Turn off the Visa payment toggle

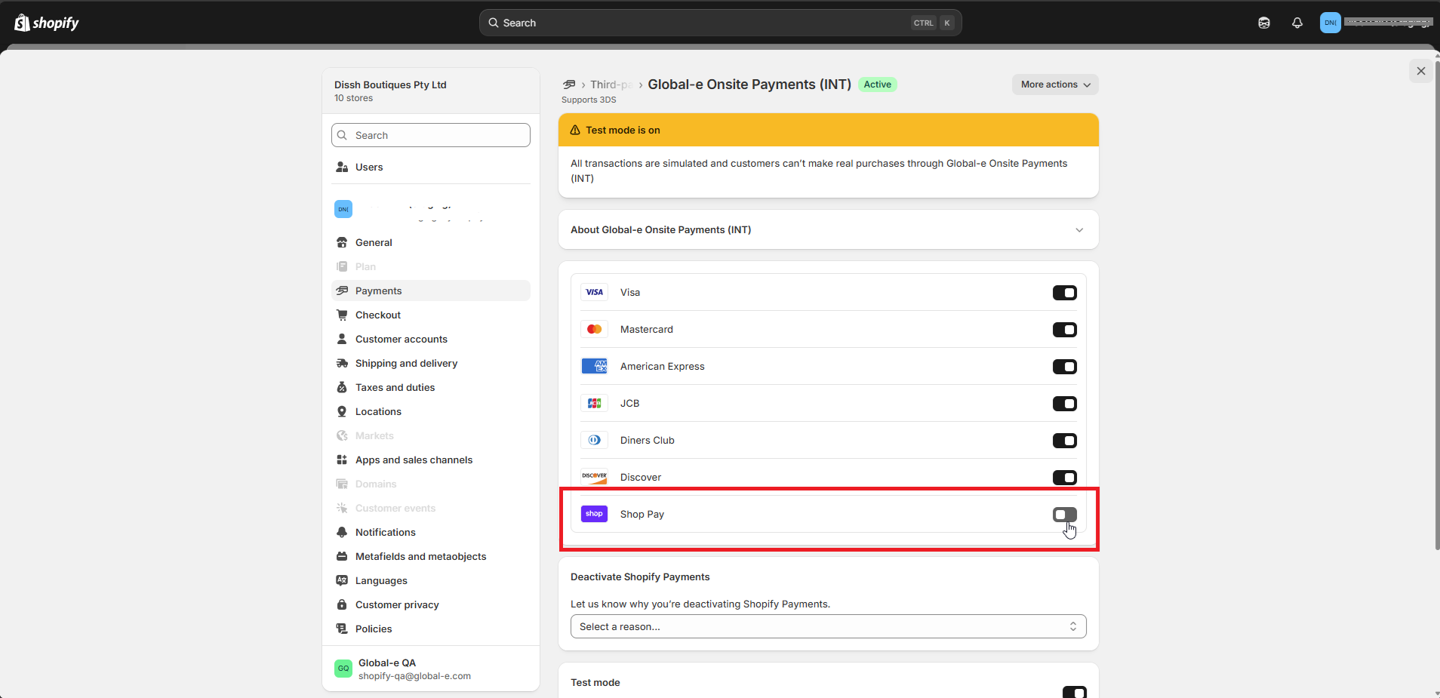click(1064, 293)
